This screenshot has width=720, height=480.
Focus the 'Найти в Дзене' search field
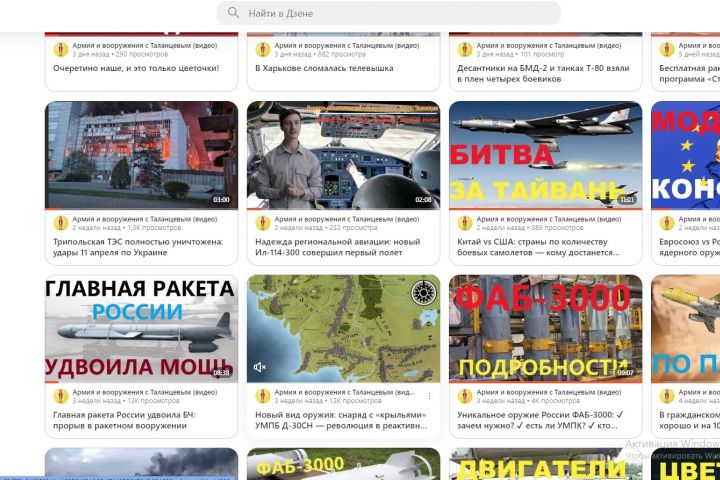(x=388, y=13)
